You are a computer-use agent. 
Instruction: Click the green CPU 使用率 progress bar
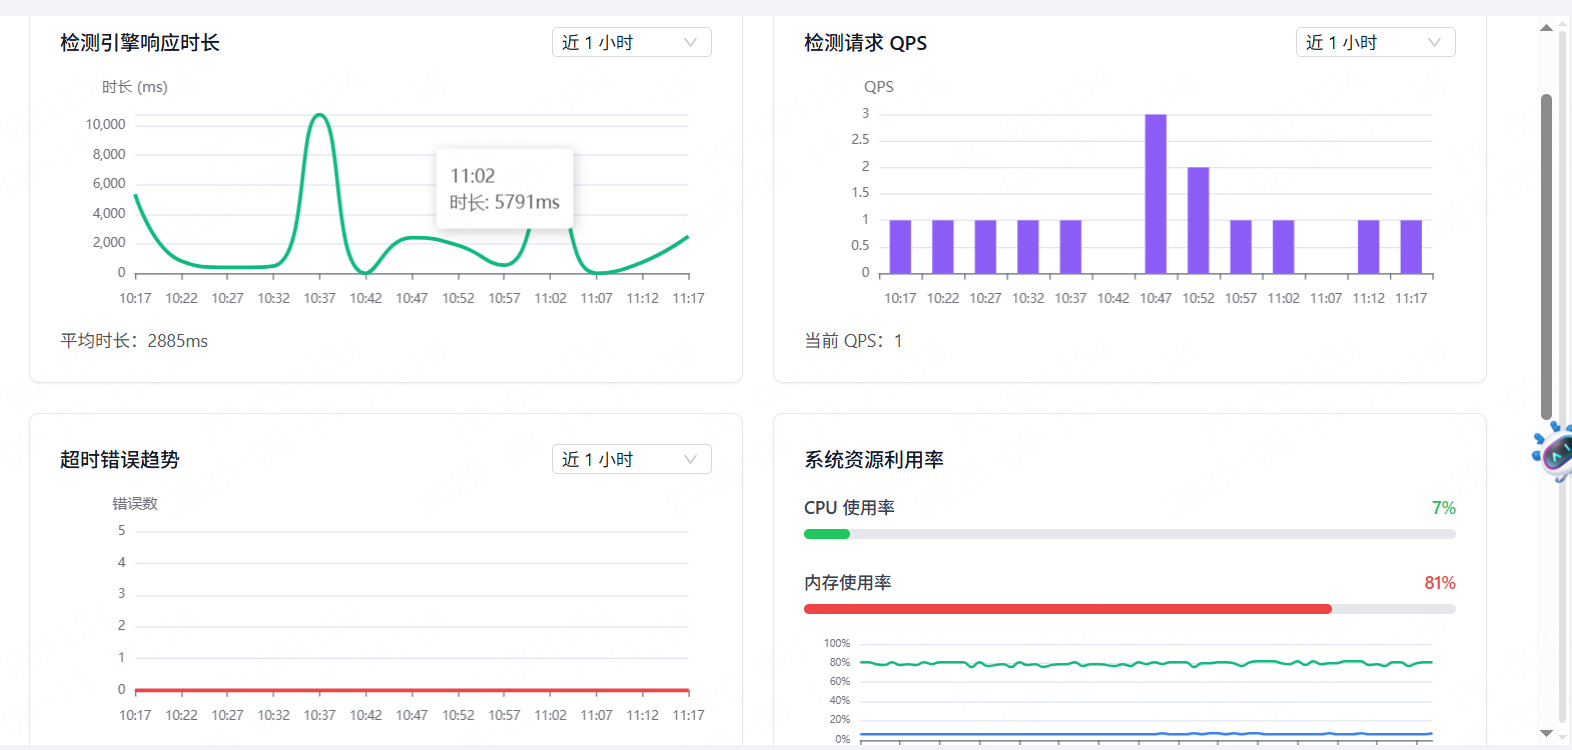tap(827, 534)
